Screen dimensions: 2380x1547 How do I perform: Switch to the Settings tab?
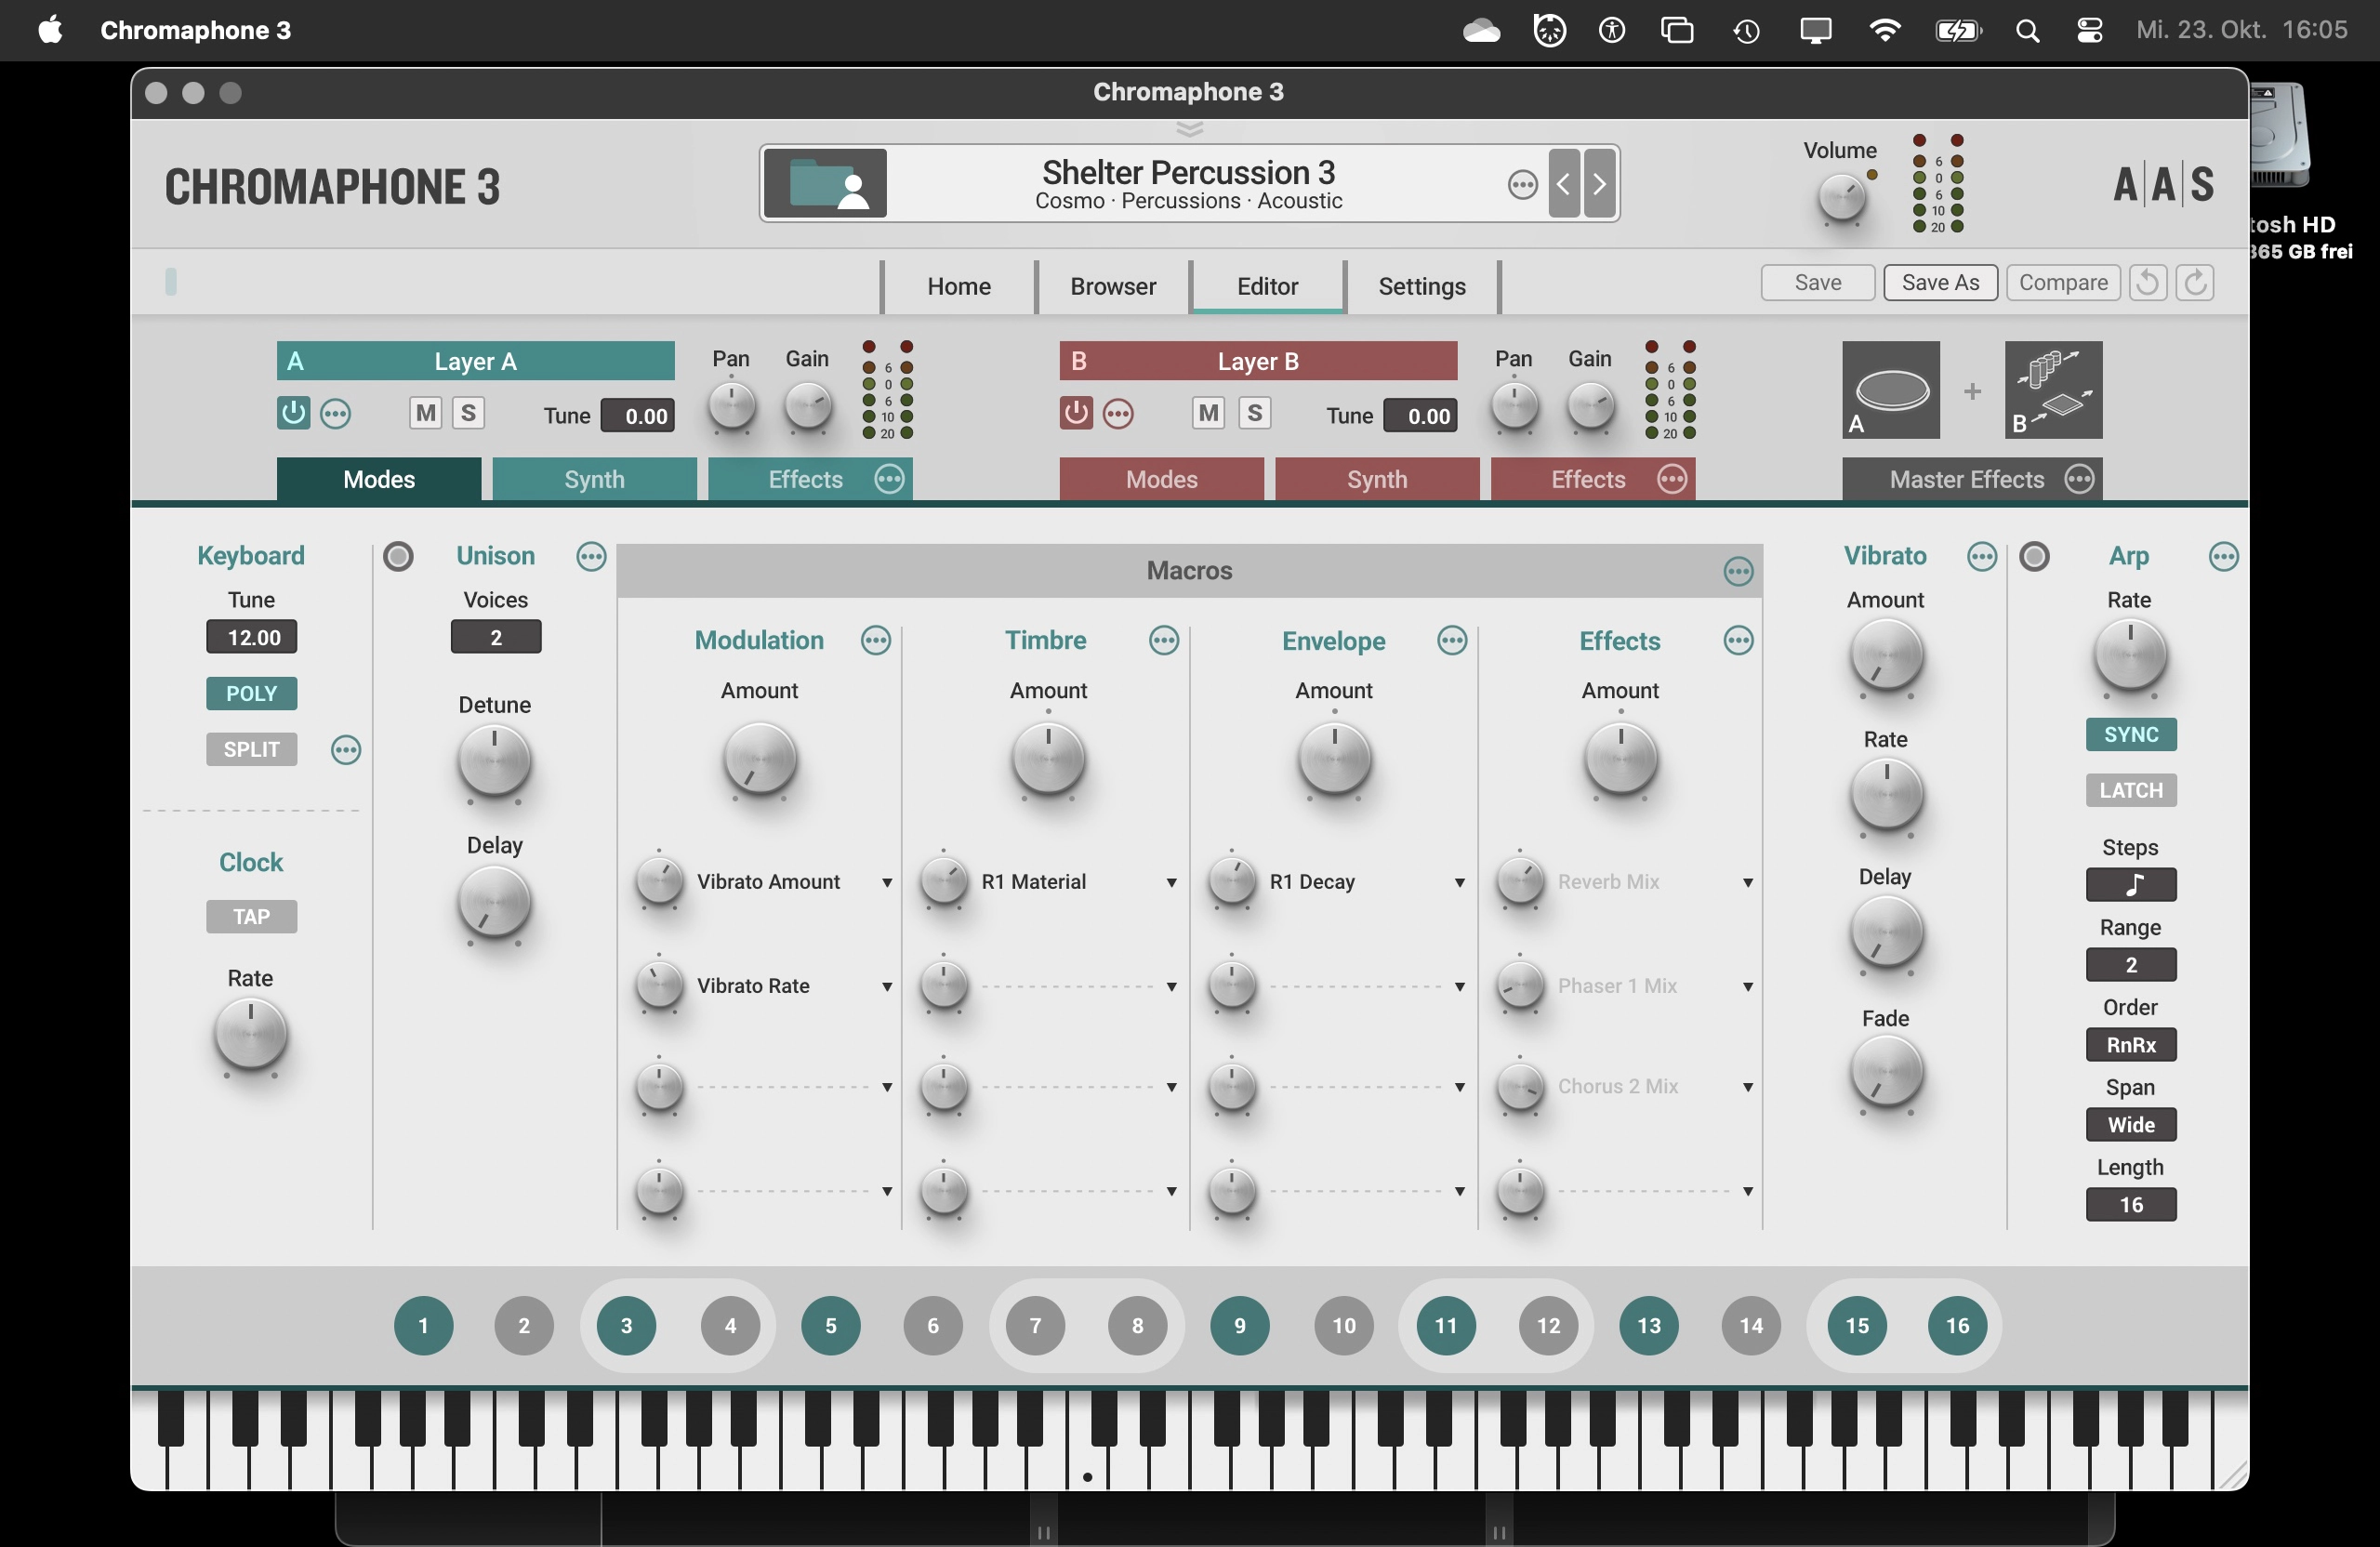tap(1422, 286)
